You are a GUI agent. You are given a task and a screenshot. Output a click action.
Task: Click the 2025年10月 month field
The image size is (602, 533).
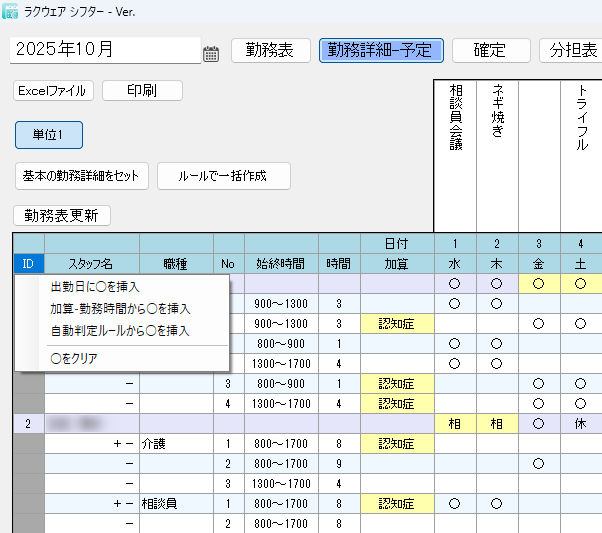[x=105, y=50]
